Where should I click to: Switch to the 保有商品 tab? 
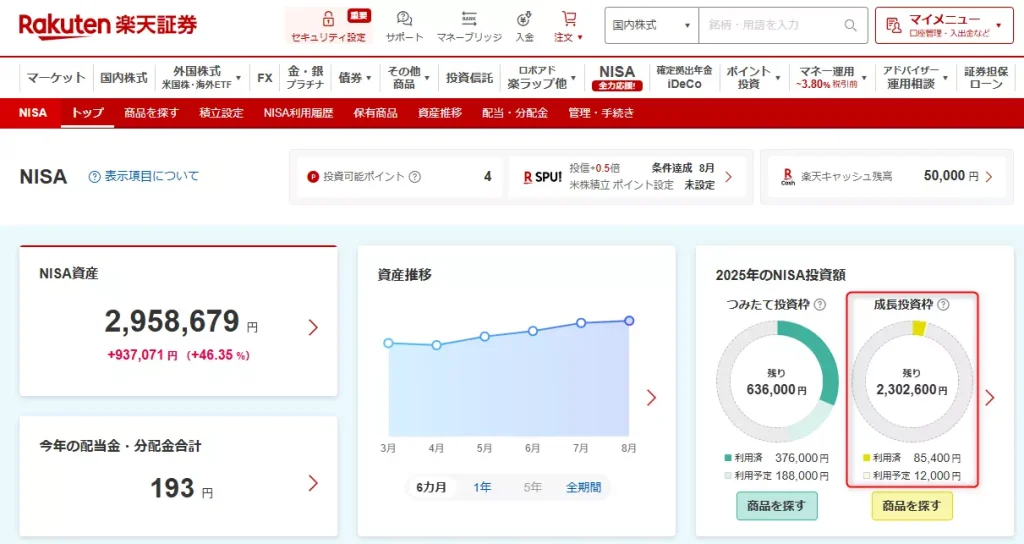pyautogui.click(x=376, y=113)
